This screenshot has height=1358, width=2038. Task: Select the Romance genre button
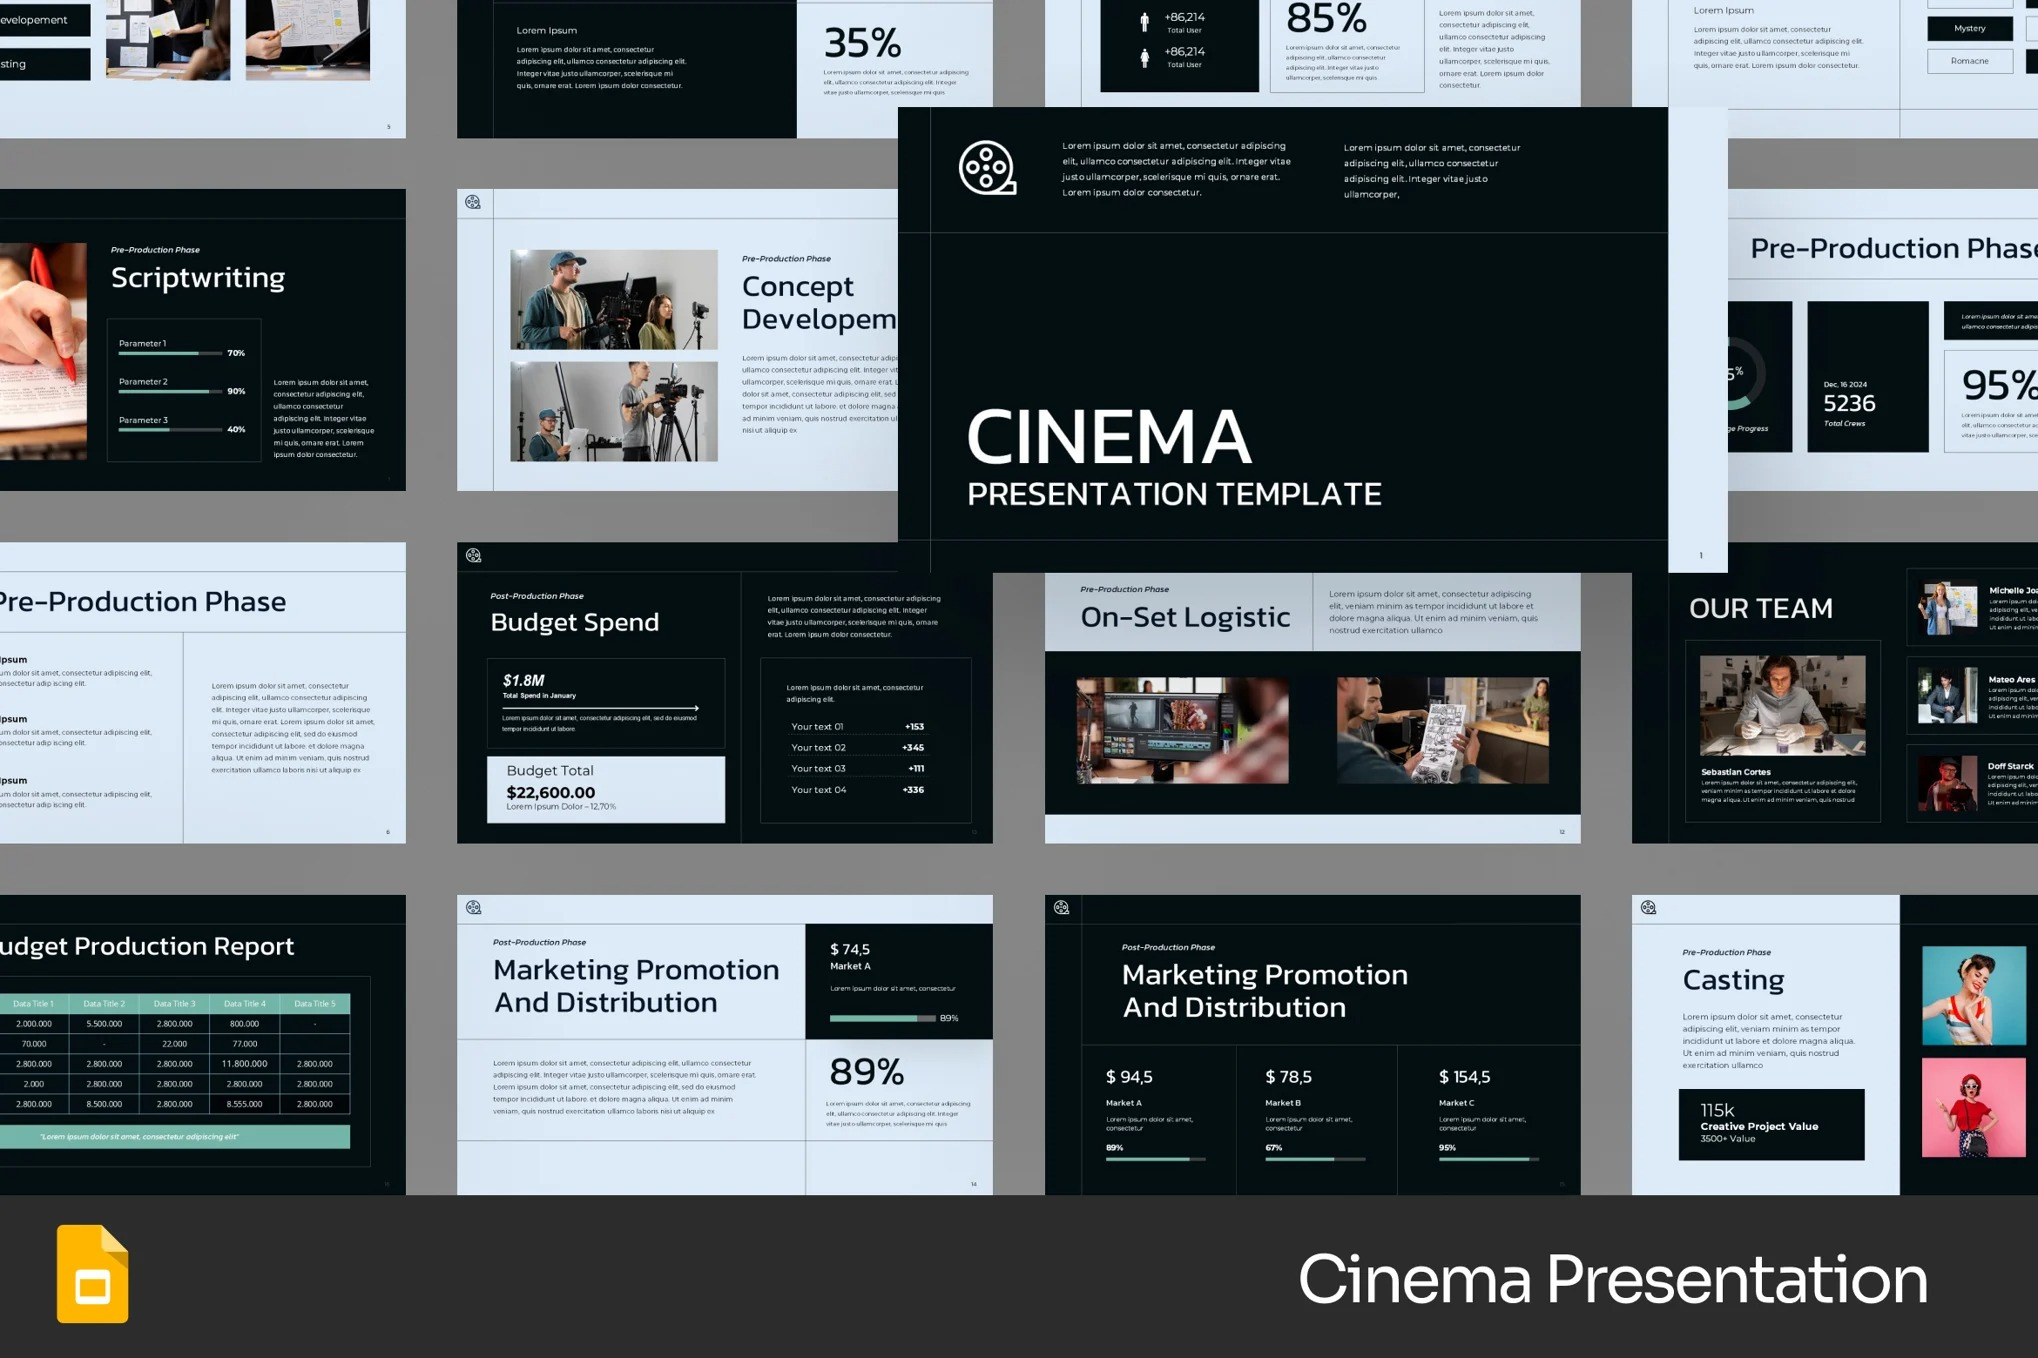[1969, 61]
